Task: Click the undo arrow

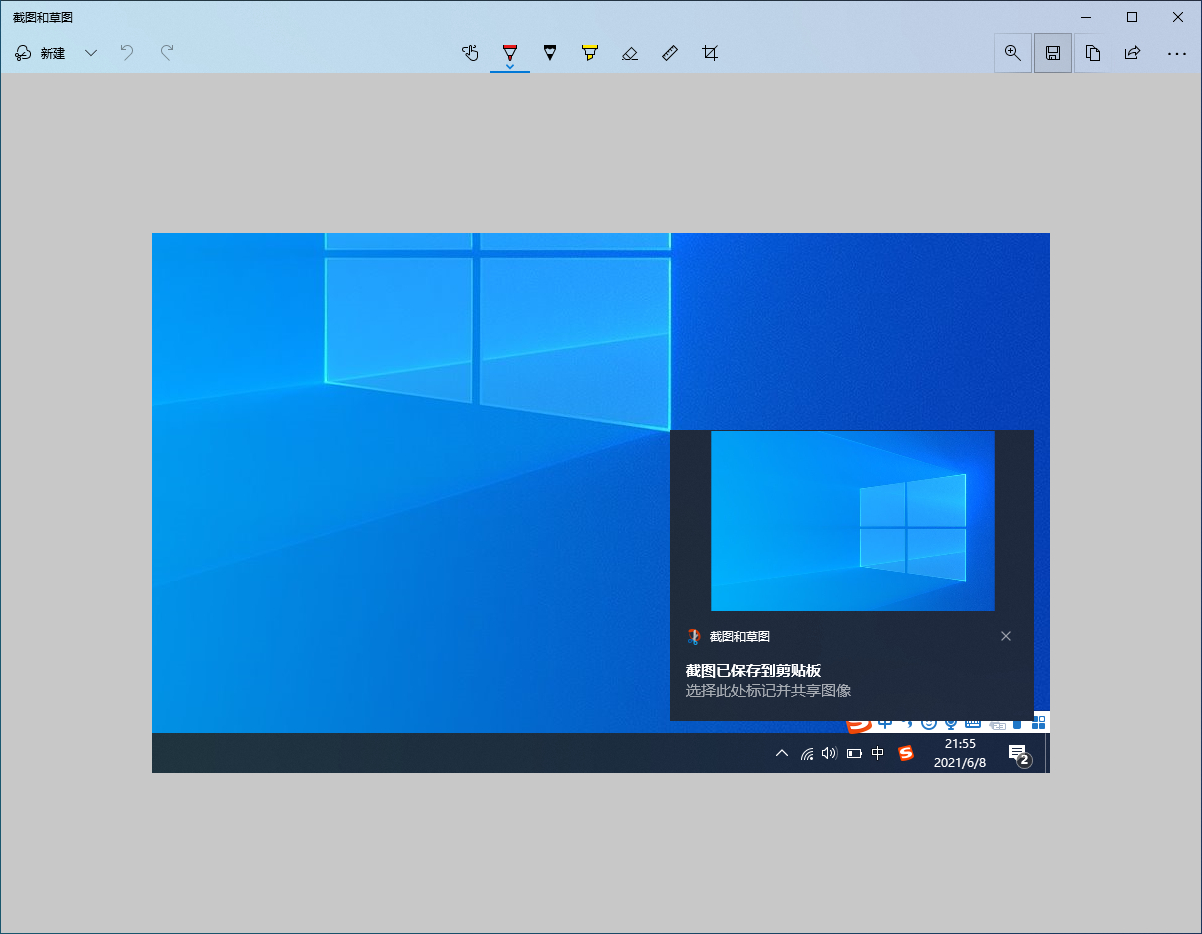Action: pyautogui.click(x=126, y=53)
